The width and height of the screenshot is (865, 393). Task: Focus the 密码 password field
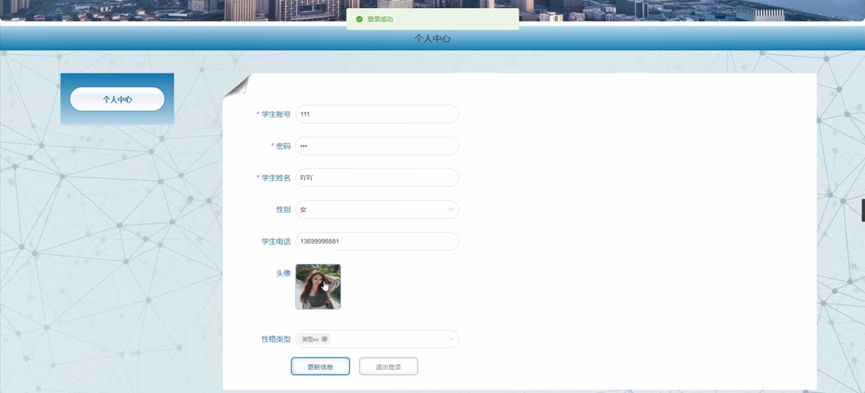pyautogui.click(x=377, y=146)
